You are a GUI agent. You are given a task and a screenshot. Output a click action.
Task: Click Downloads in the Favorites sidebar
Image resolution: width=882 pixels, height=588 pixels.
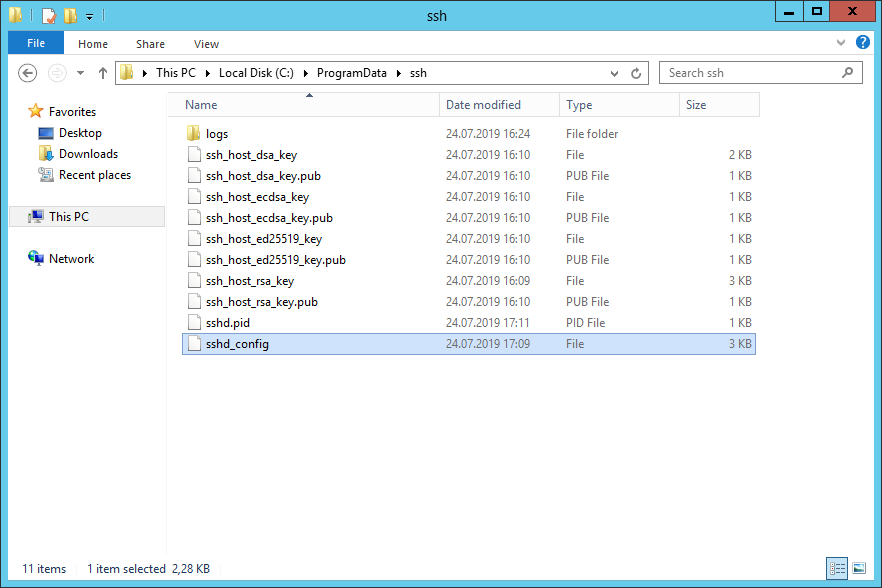(x=90, y=154)
